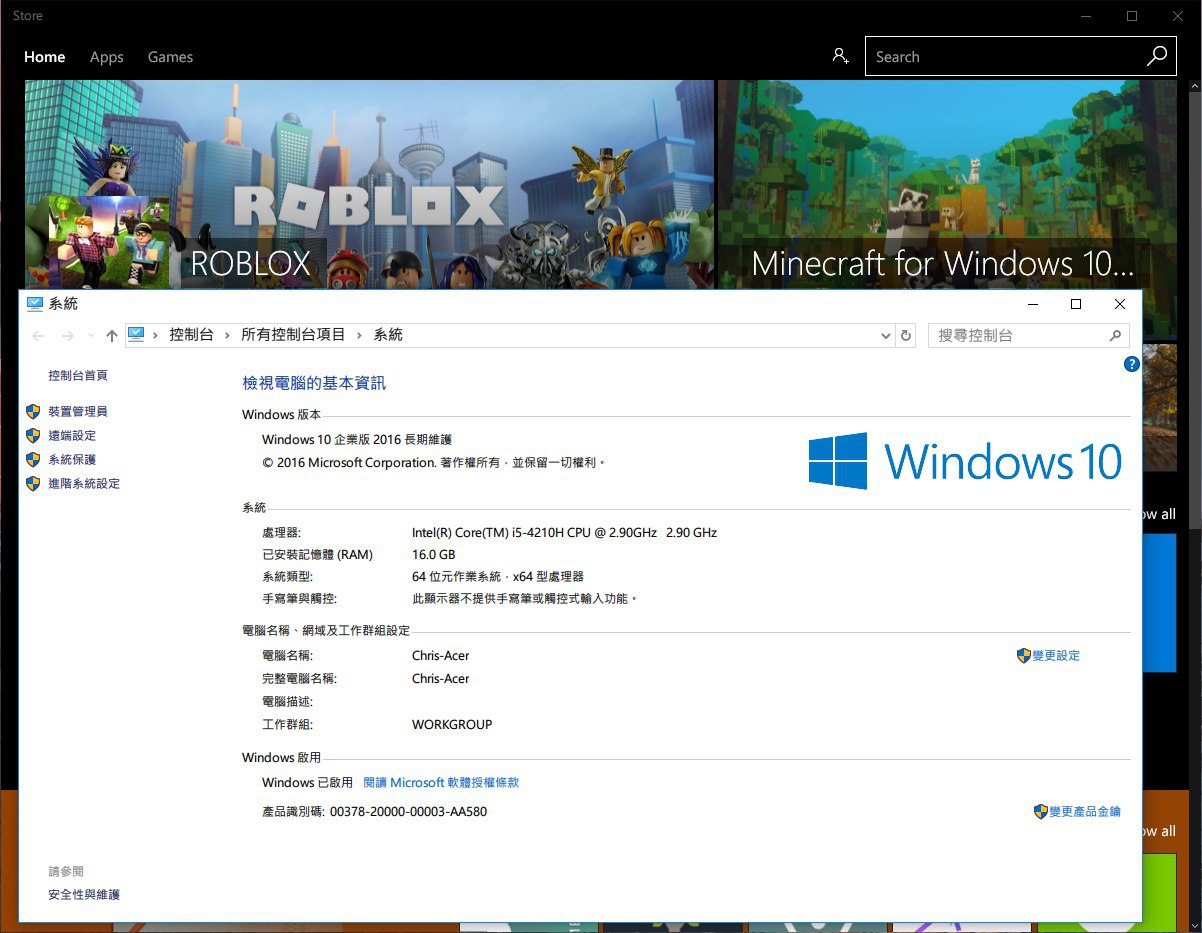
Task: Click the search icon in 搜尋控制台 box
Action: [1115, 336]
